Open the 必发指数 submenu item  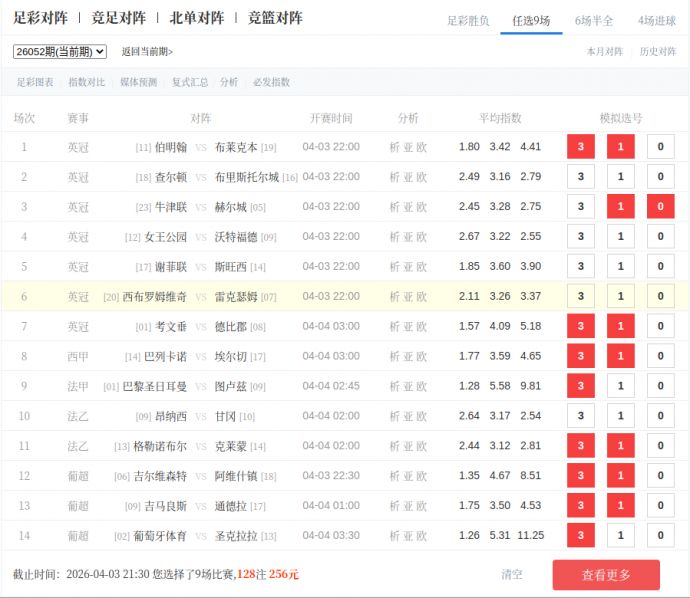pos(271,82)
